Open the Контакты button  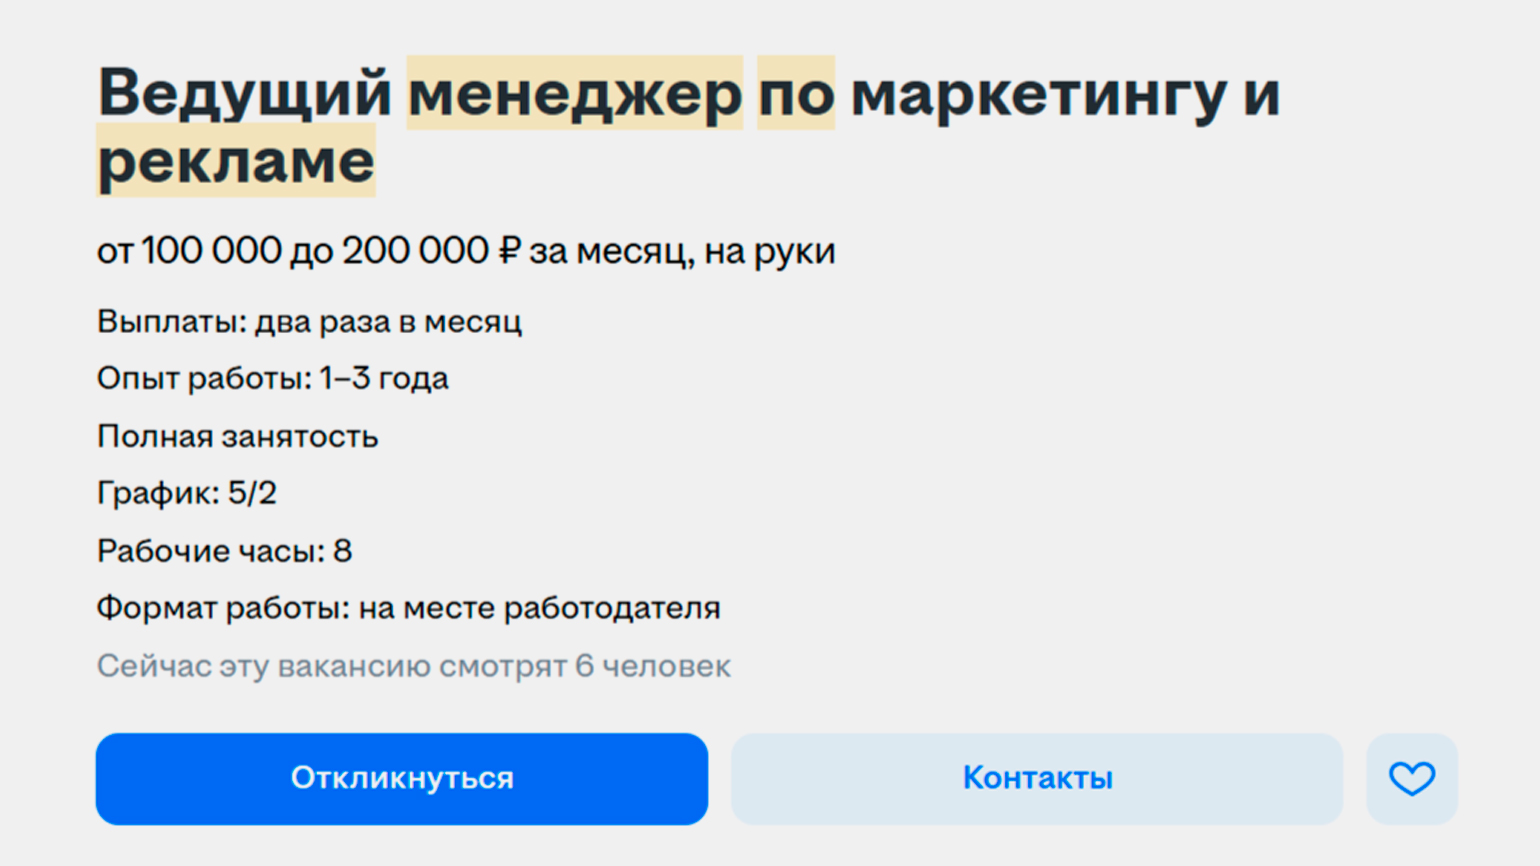(1037, 778)
